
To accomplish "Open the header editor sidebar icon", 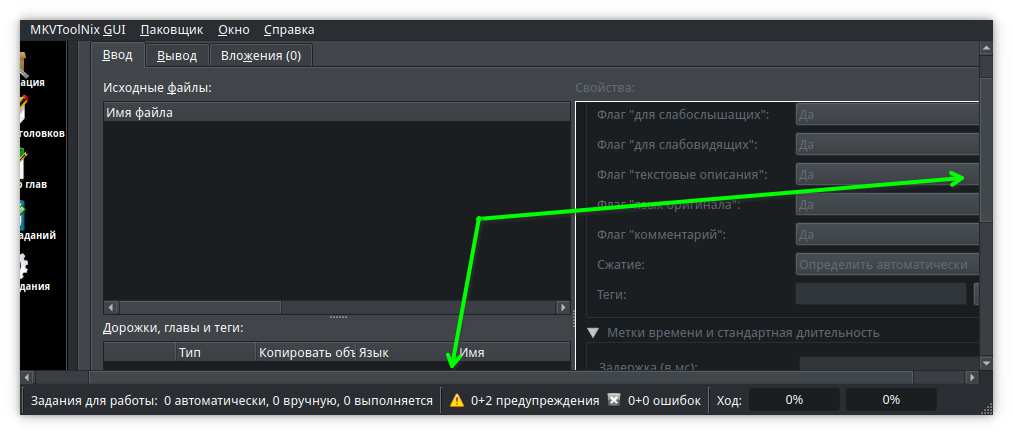I will coord(22,110).
